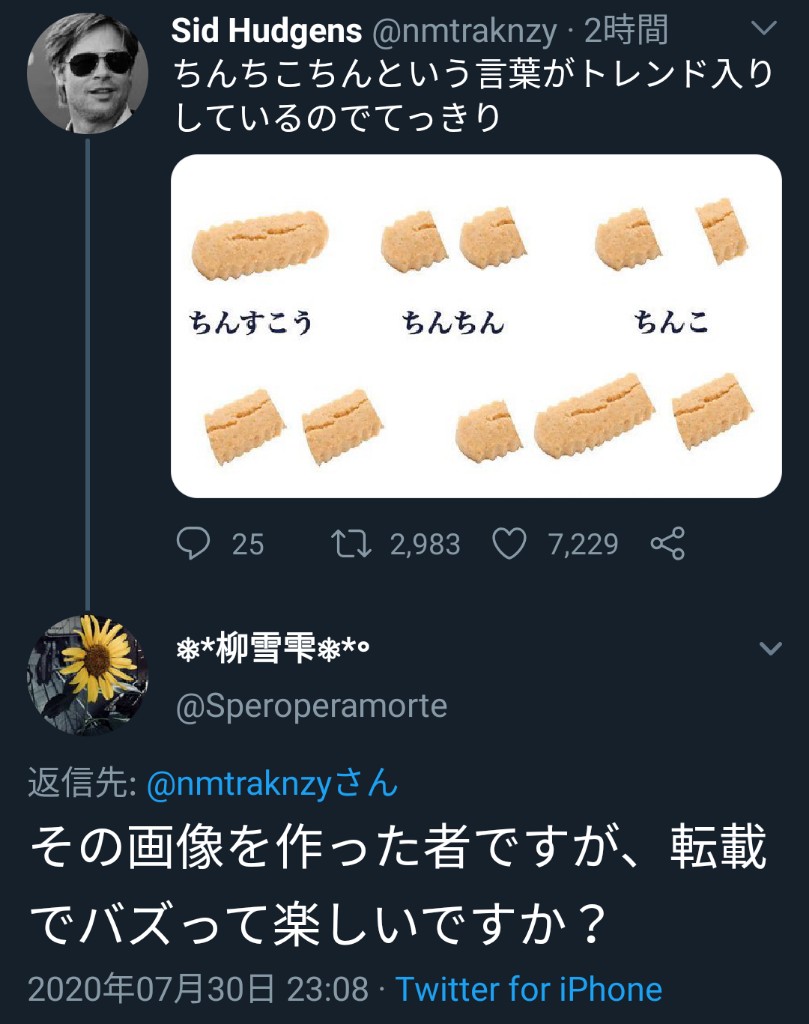Viewport: 809px width, 1024px height.
Task: Open the 2時間 timestamp of the tweet
Action: [x=626, y=31]
